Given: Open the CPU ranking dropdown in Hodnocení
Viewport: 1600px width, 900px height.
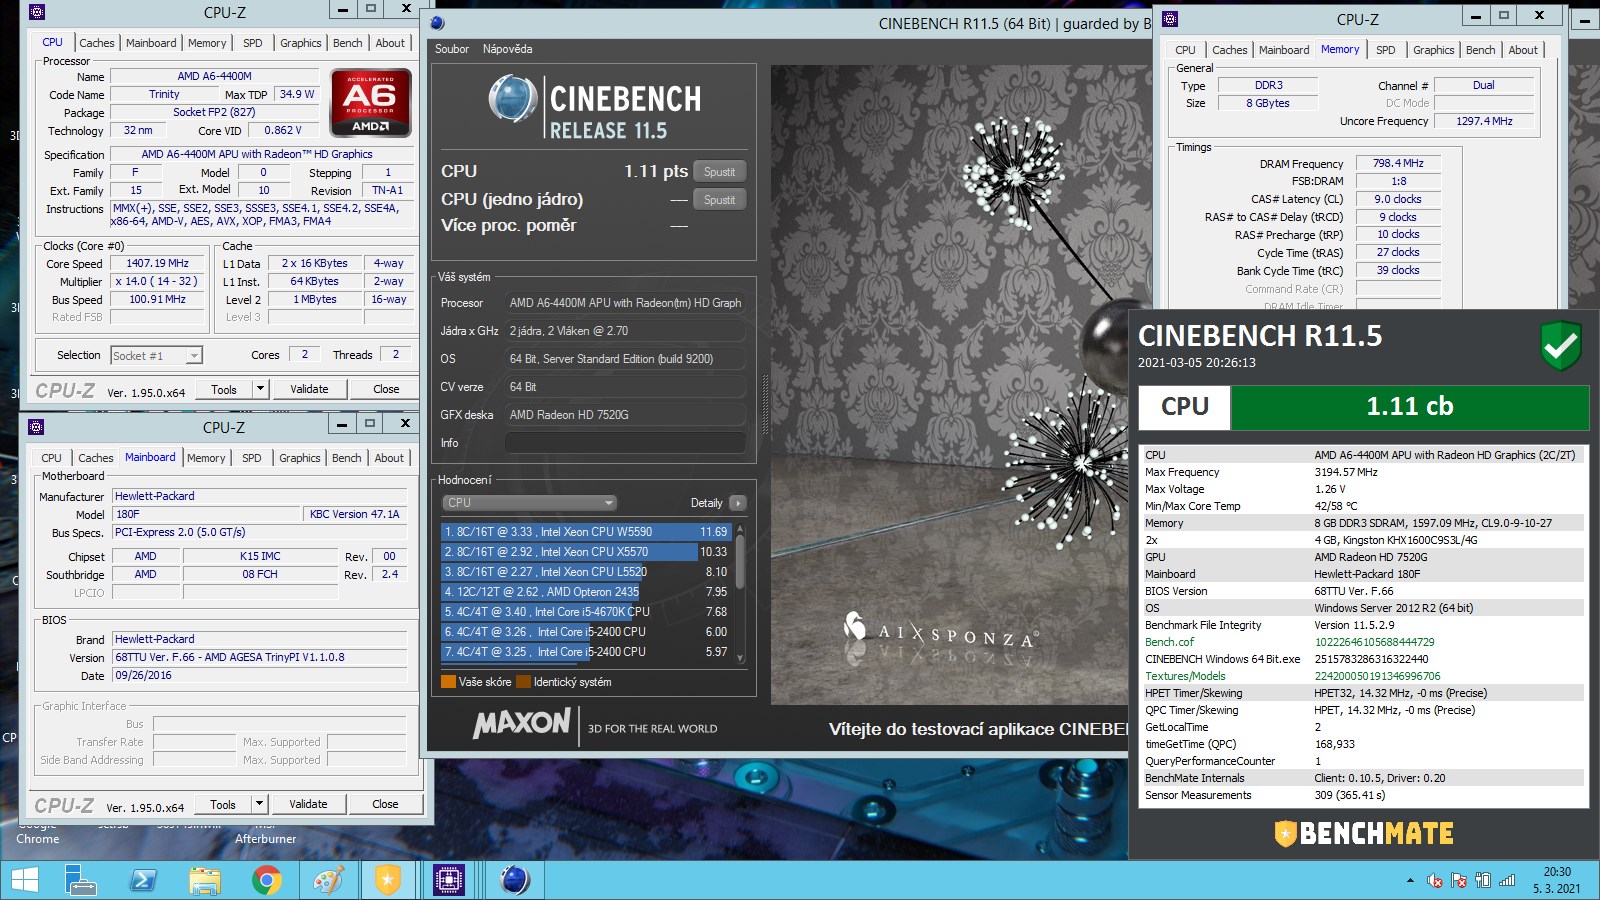Looking at the screenshot, I should click(x=529, y=503).
